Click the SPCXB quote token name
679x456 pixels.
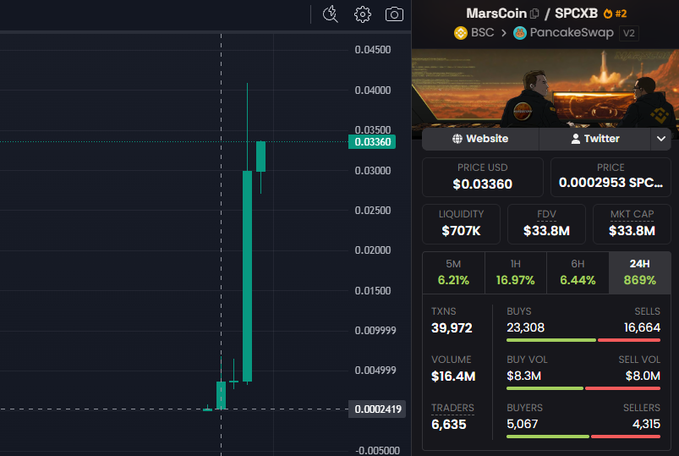coord(576,13)
